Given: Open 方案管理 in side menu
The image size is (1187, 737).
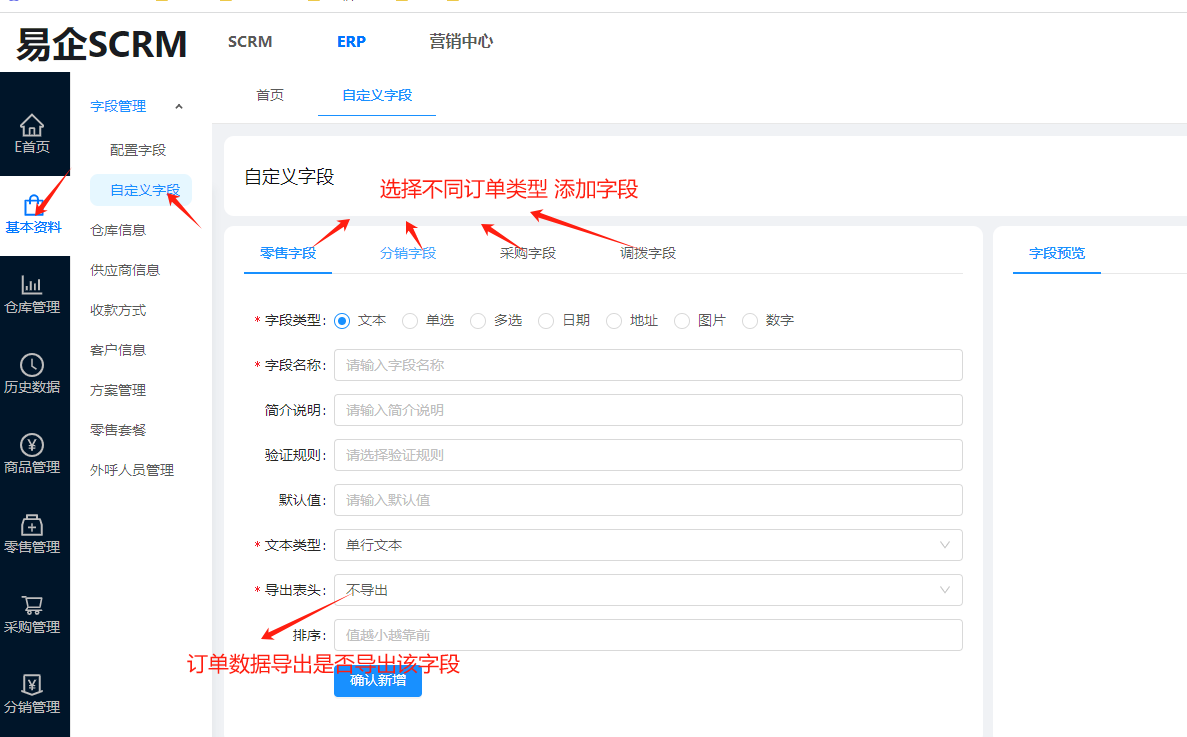Looking at the screenshot, I should coord(118,390).
